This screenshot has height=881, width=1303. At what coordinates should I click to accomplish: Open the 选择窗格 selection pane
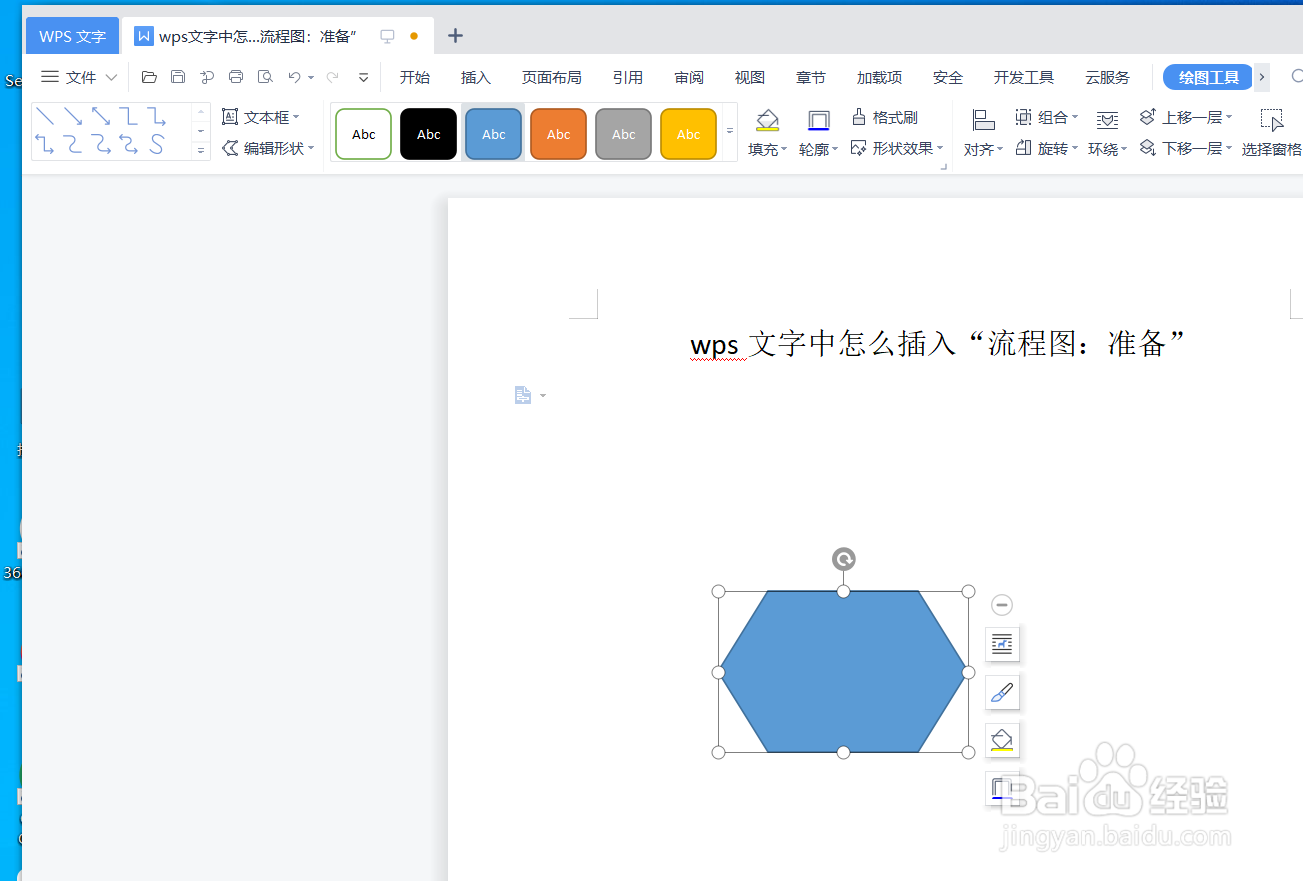1272,134
